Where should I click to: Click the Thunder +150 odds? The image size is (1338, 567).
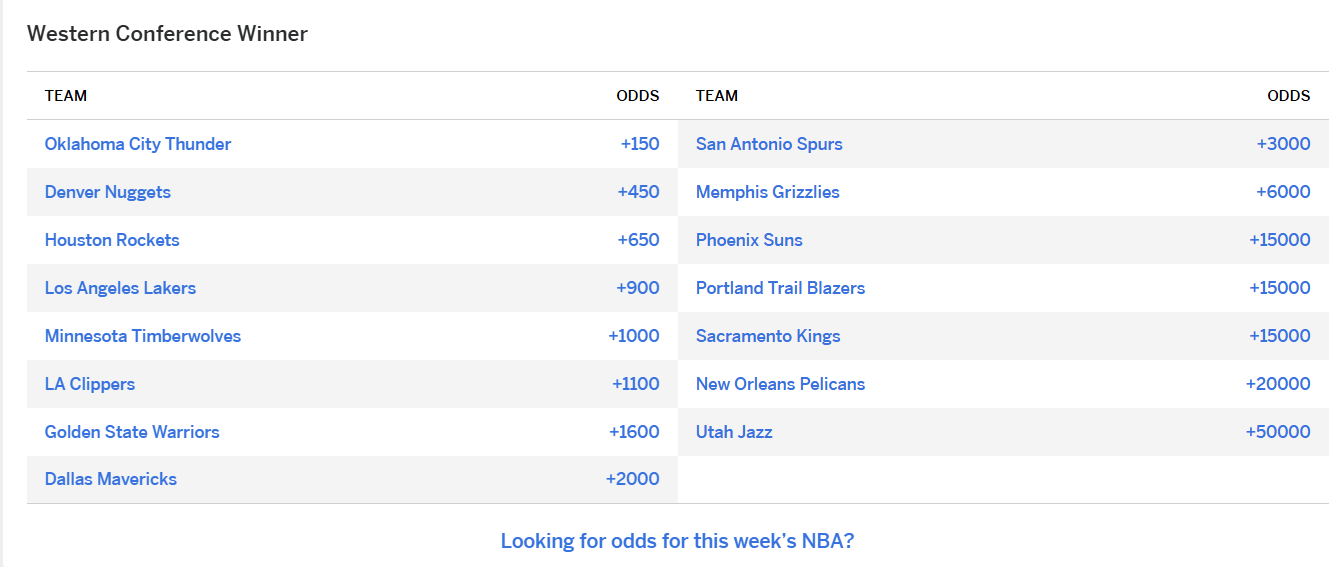pyautogui.click(x=640, y=144)
